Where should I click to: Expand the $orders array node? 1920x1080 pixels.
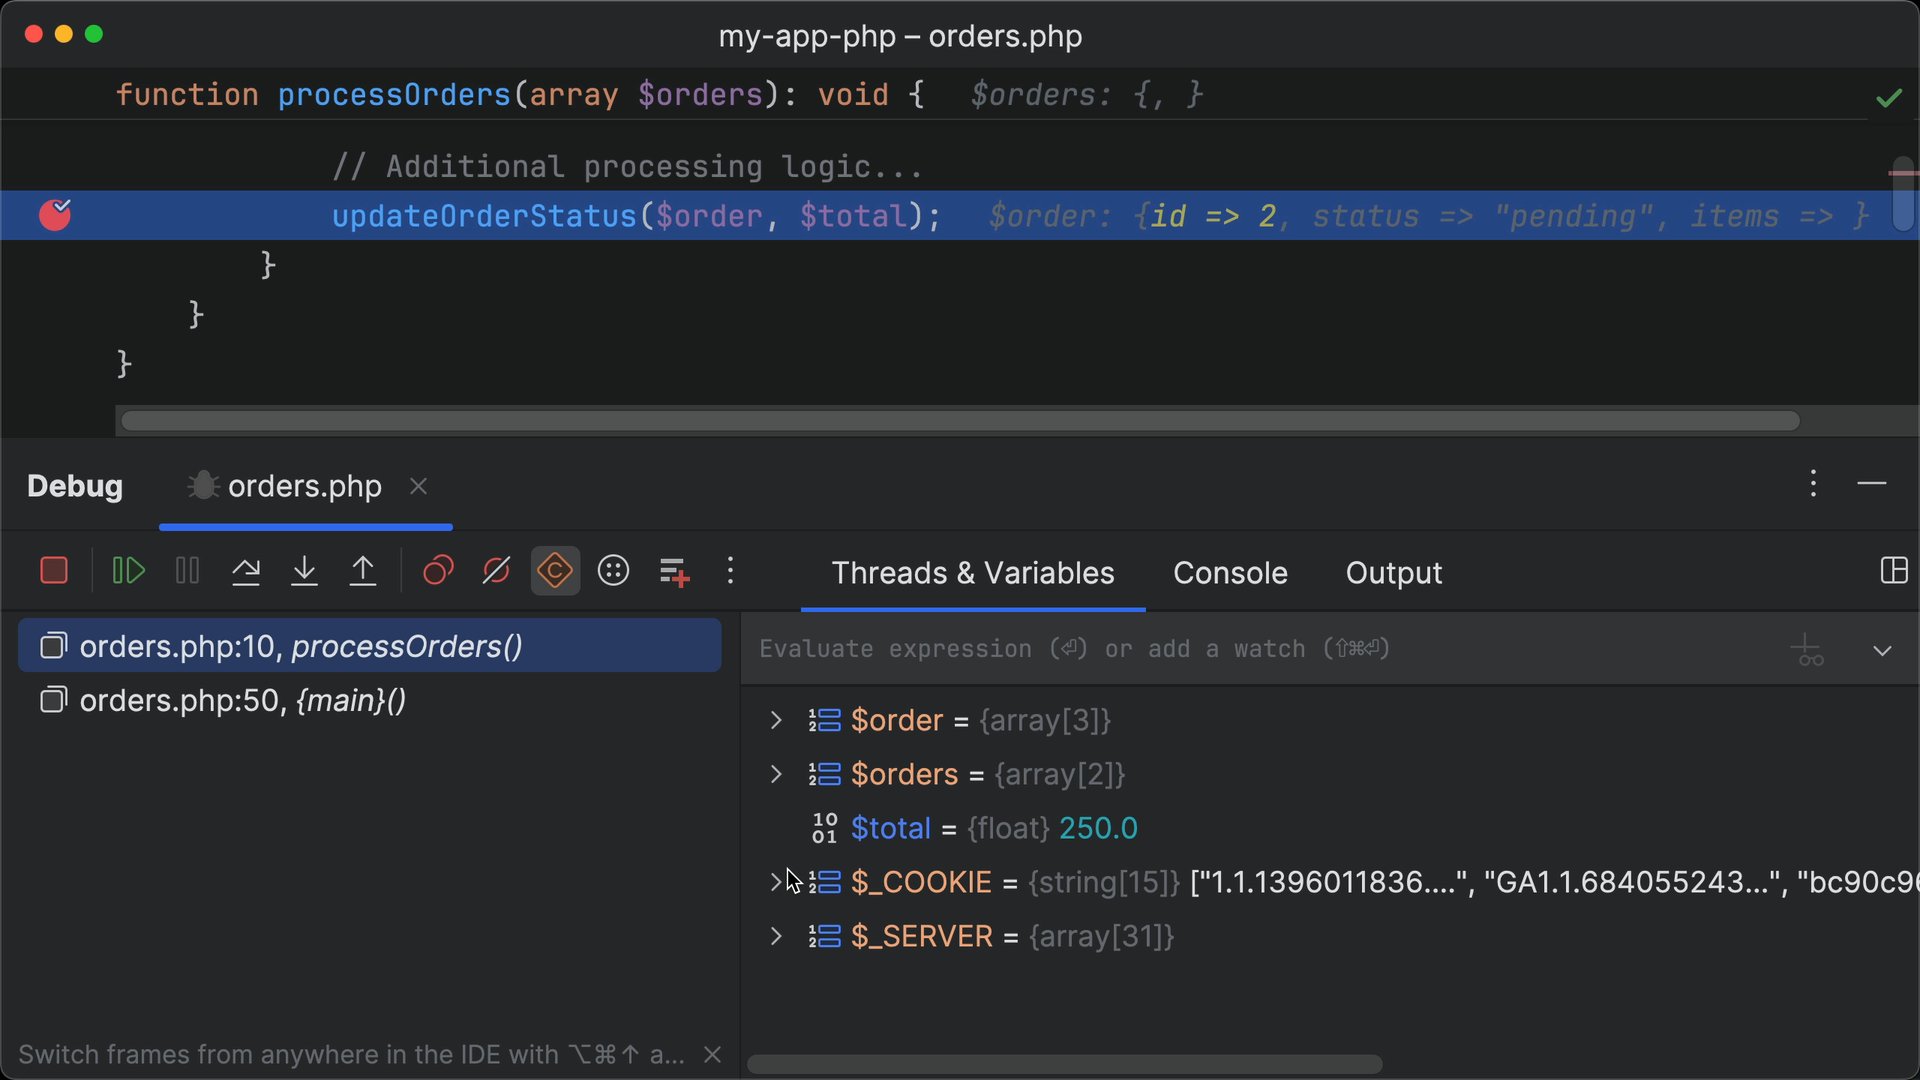coord(776,774)
